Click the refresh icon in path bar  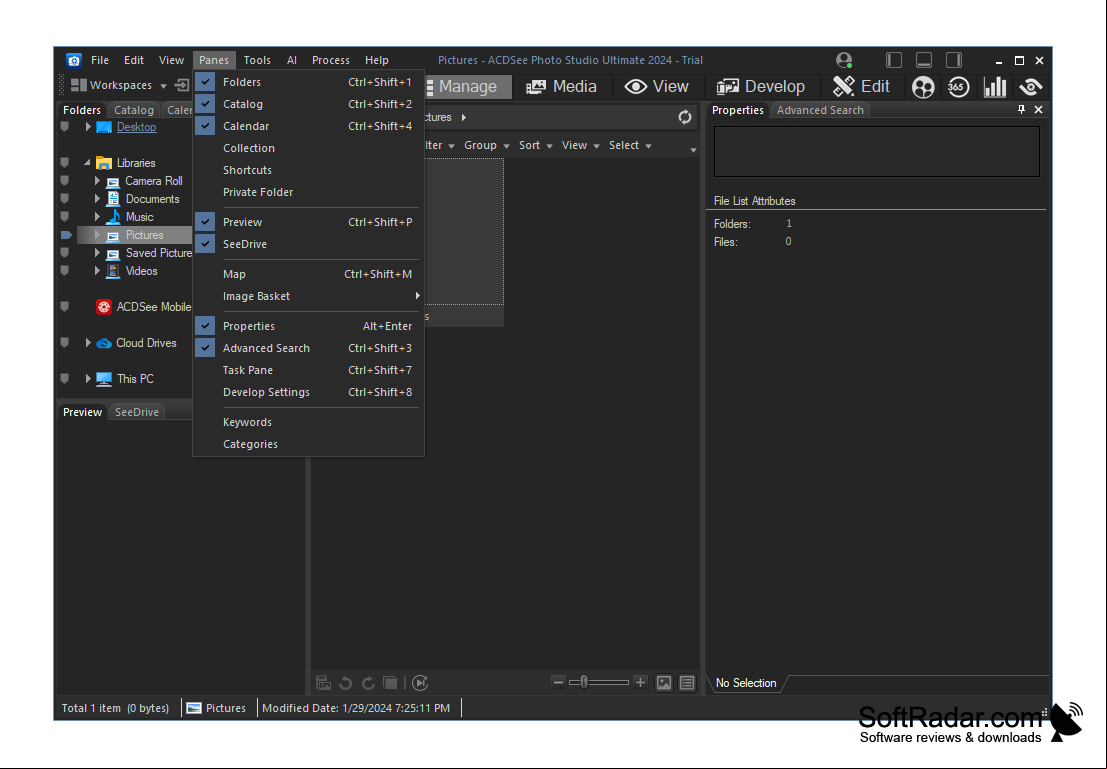(x=685, y=117)
